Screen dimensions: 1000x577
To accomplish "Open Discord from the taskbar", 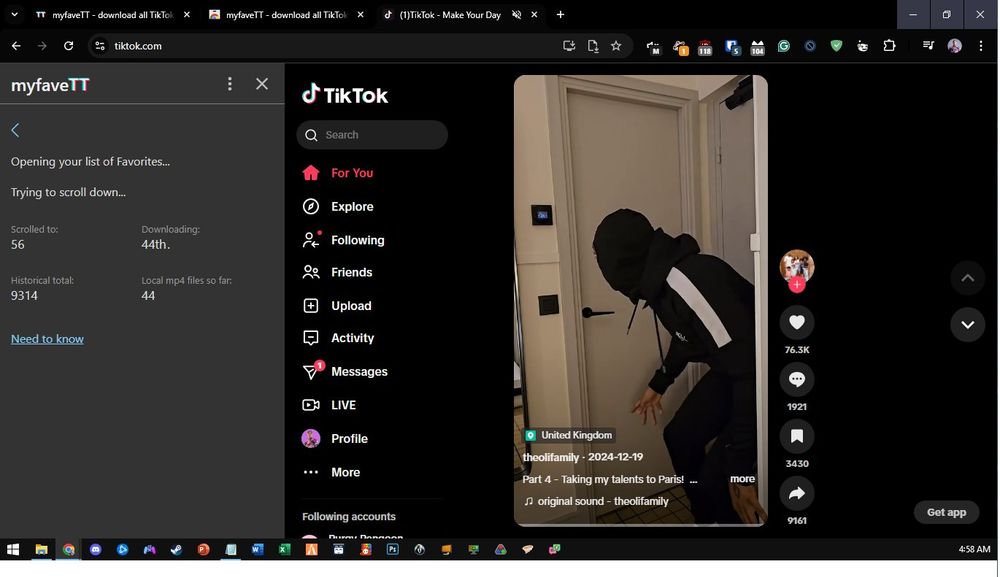I will pyautogui.click(x=95, y=549).
